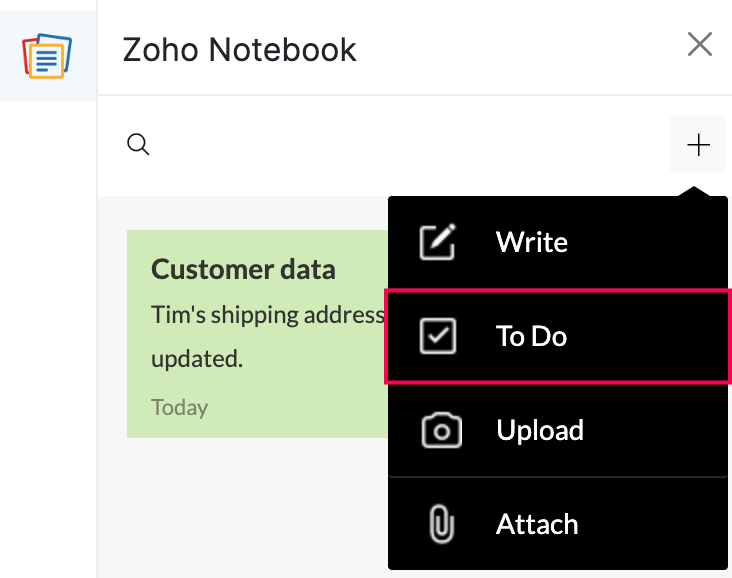Click the "Zoho Notebook" header title
Viewport: 732px width, 578px height.
click(x=239, y=49)
